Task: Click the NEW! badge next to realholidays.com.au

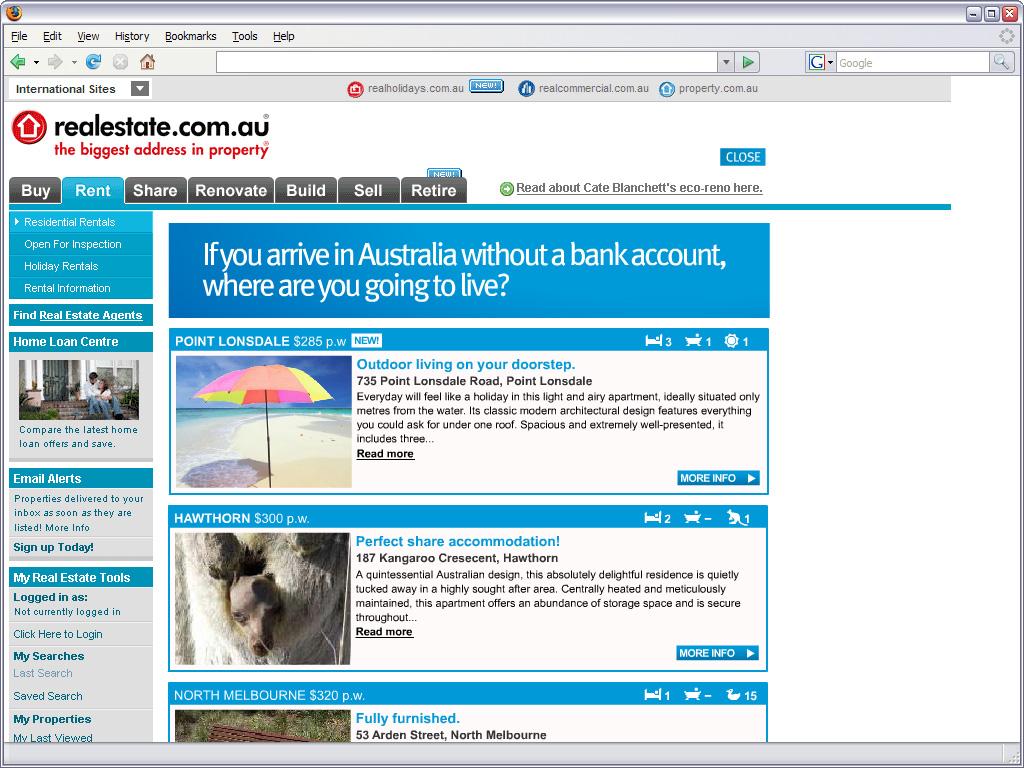Action: pos(487,86)
